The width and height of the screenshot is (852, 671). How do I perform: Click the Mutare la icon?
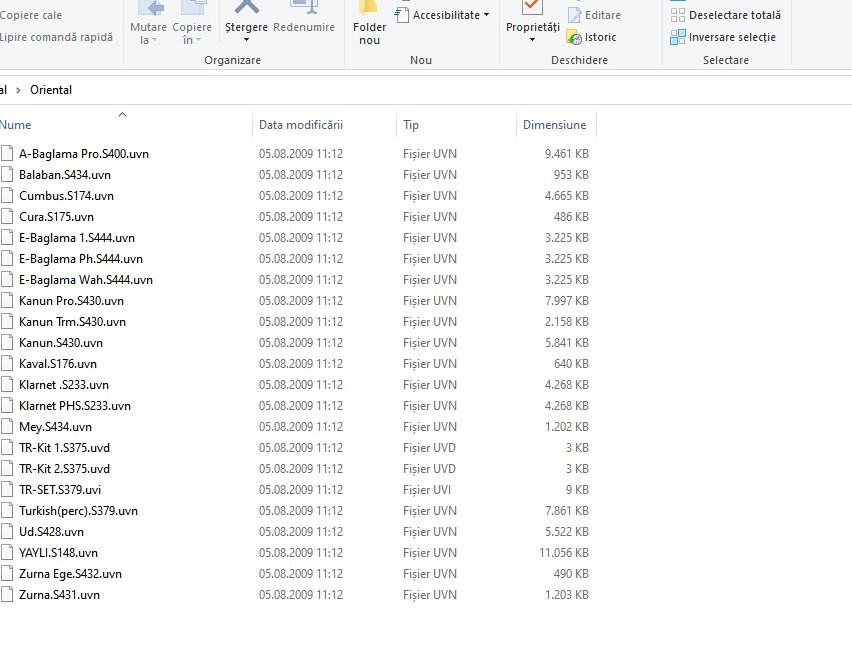(152, 8)
